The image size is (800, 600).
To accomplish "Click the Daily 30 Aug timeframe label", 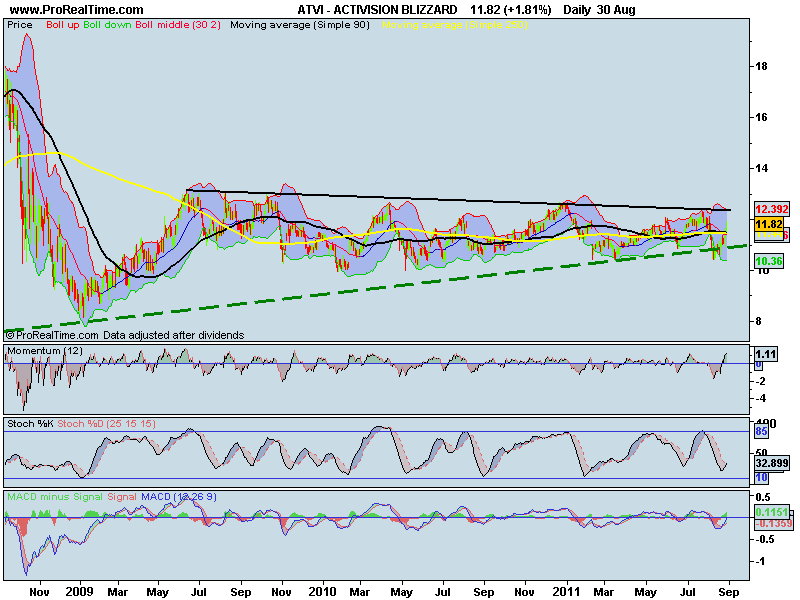I will (x=599, y=9).
